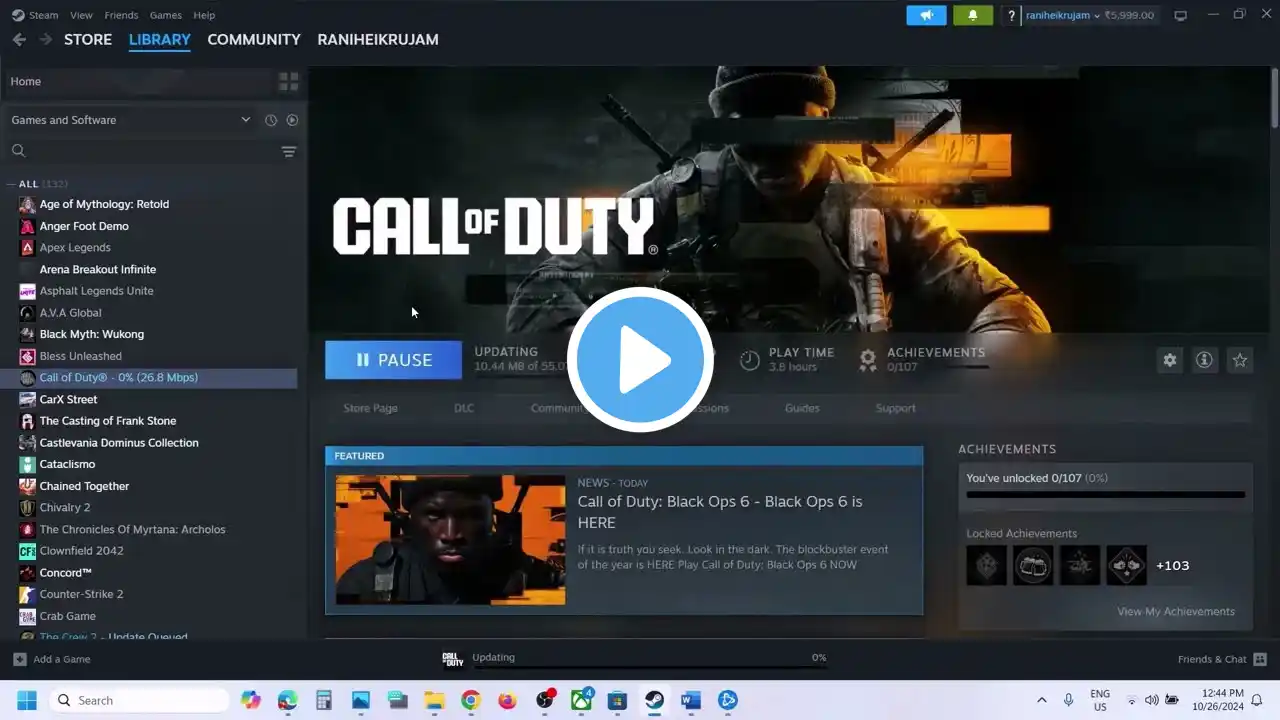Open File Explorer from taskbar
This screenshot has width=1280, height=720.
(434, 700)
